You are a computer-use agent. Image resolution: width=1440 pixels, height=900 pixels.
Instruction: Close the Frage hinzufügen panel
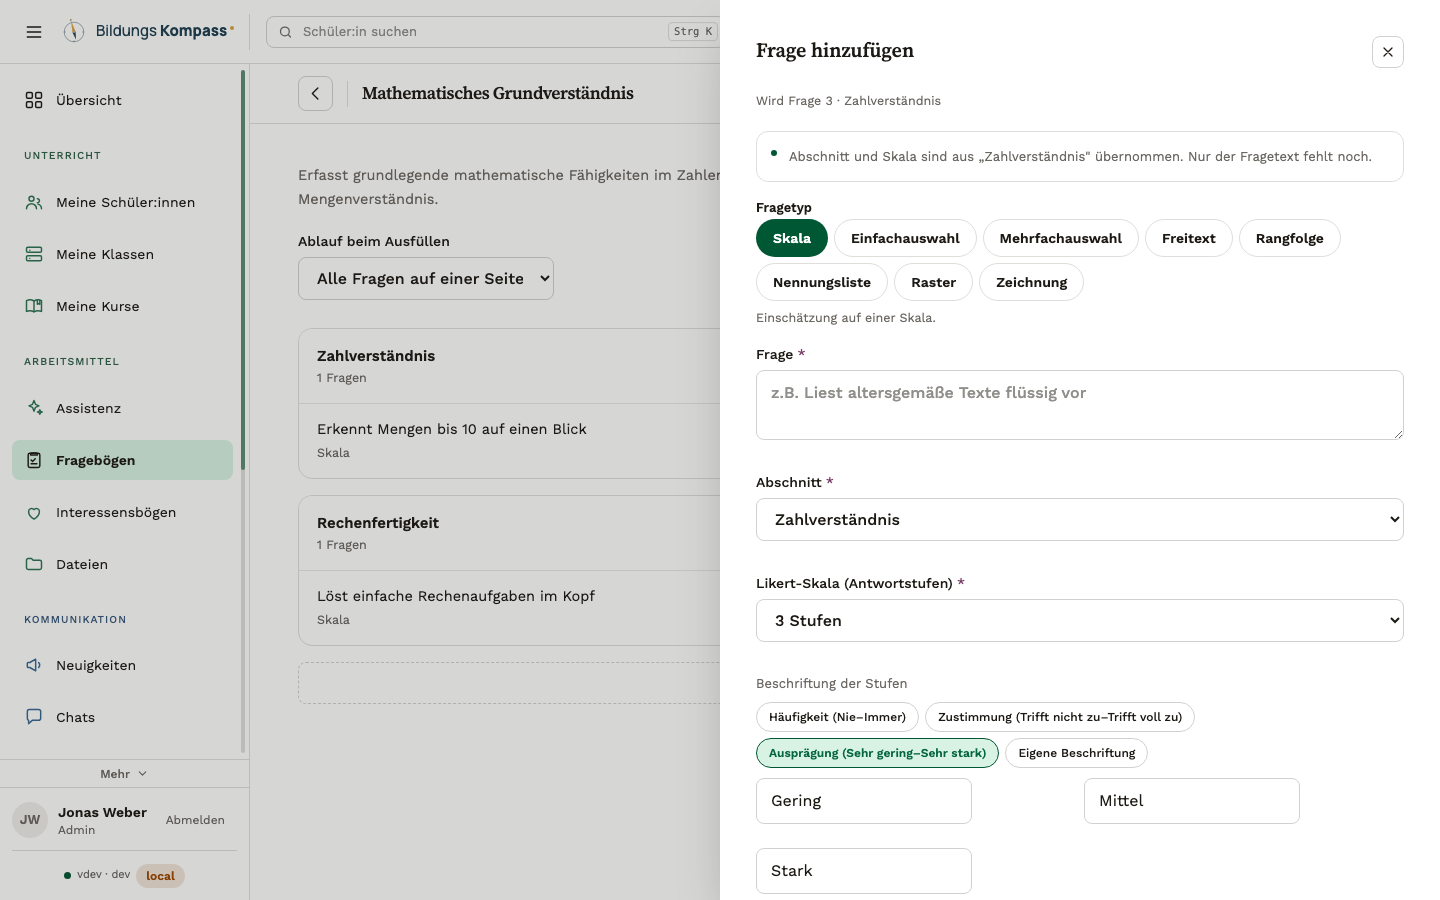(x=1388, y=52)
